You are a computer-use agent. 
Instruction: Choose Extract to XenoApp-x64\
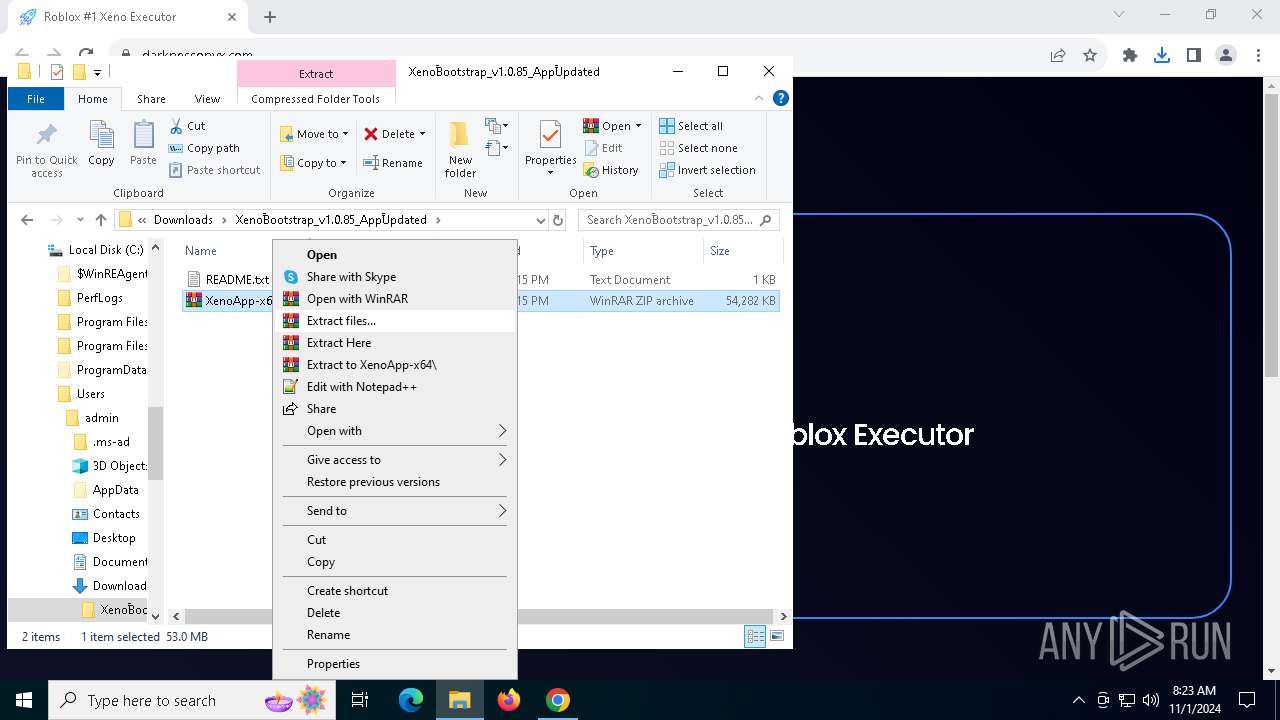point(395,365)
